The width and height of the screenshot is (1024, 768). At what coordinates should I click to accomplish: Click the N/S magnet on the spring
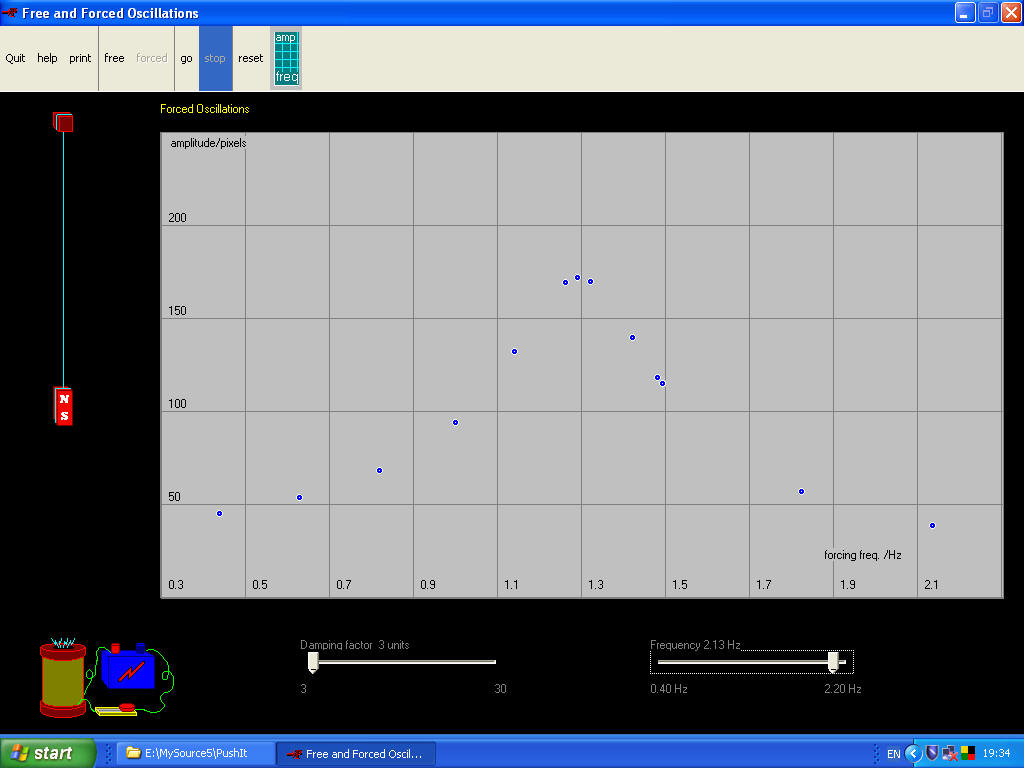coord(63,404)
